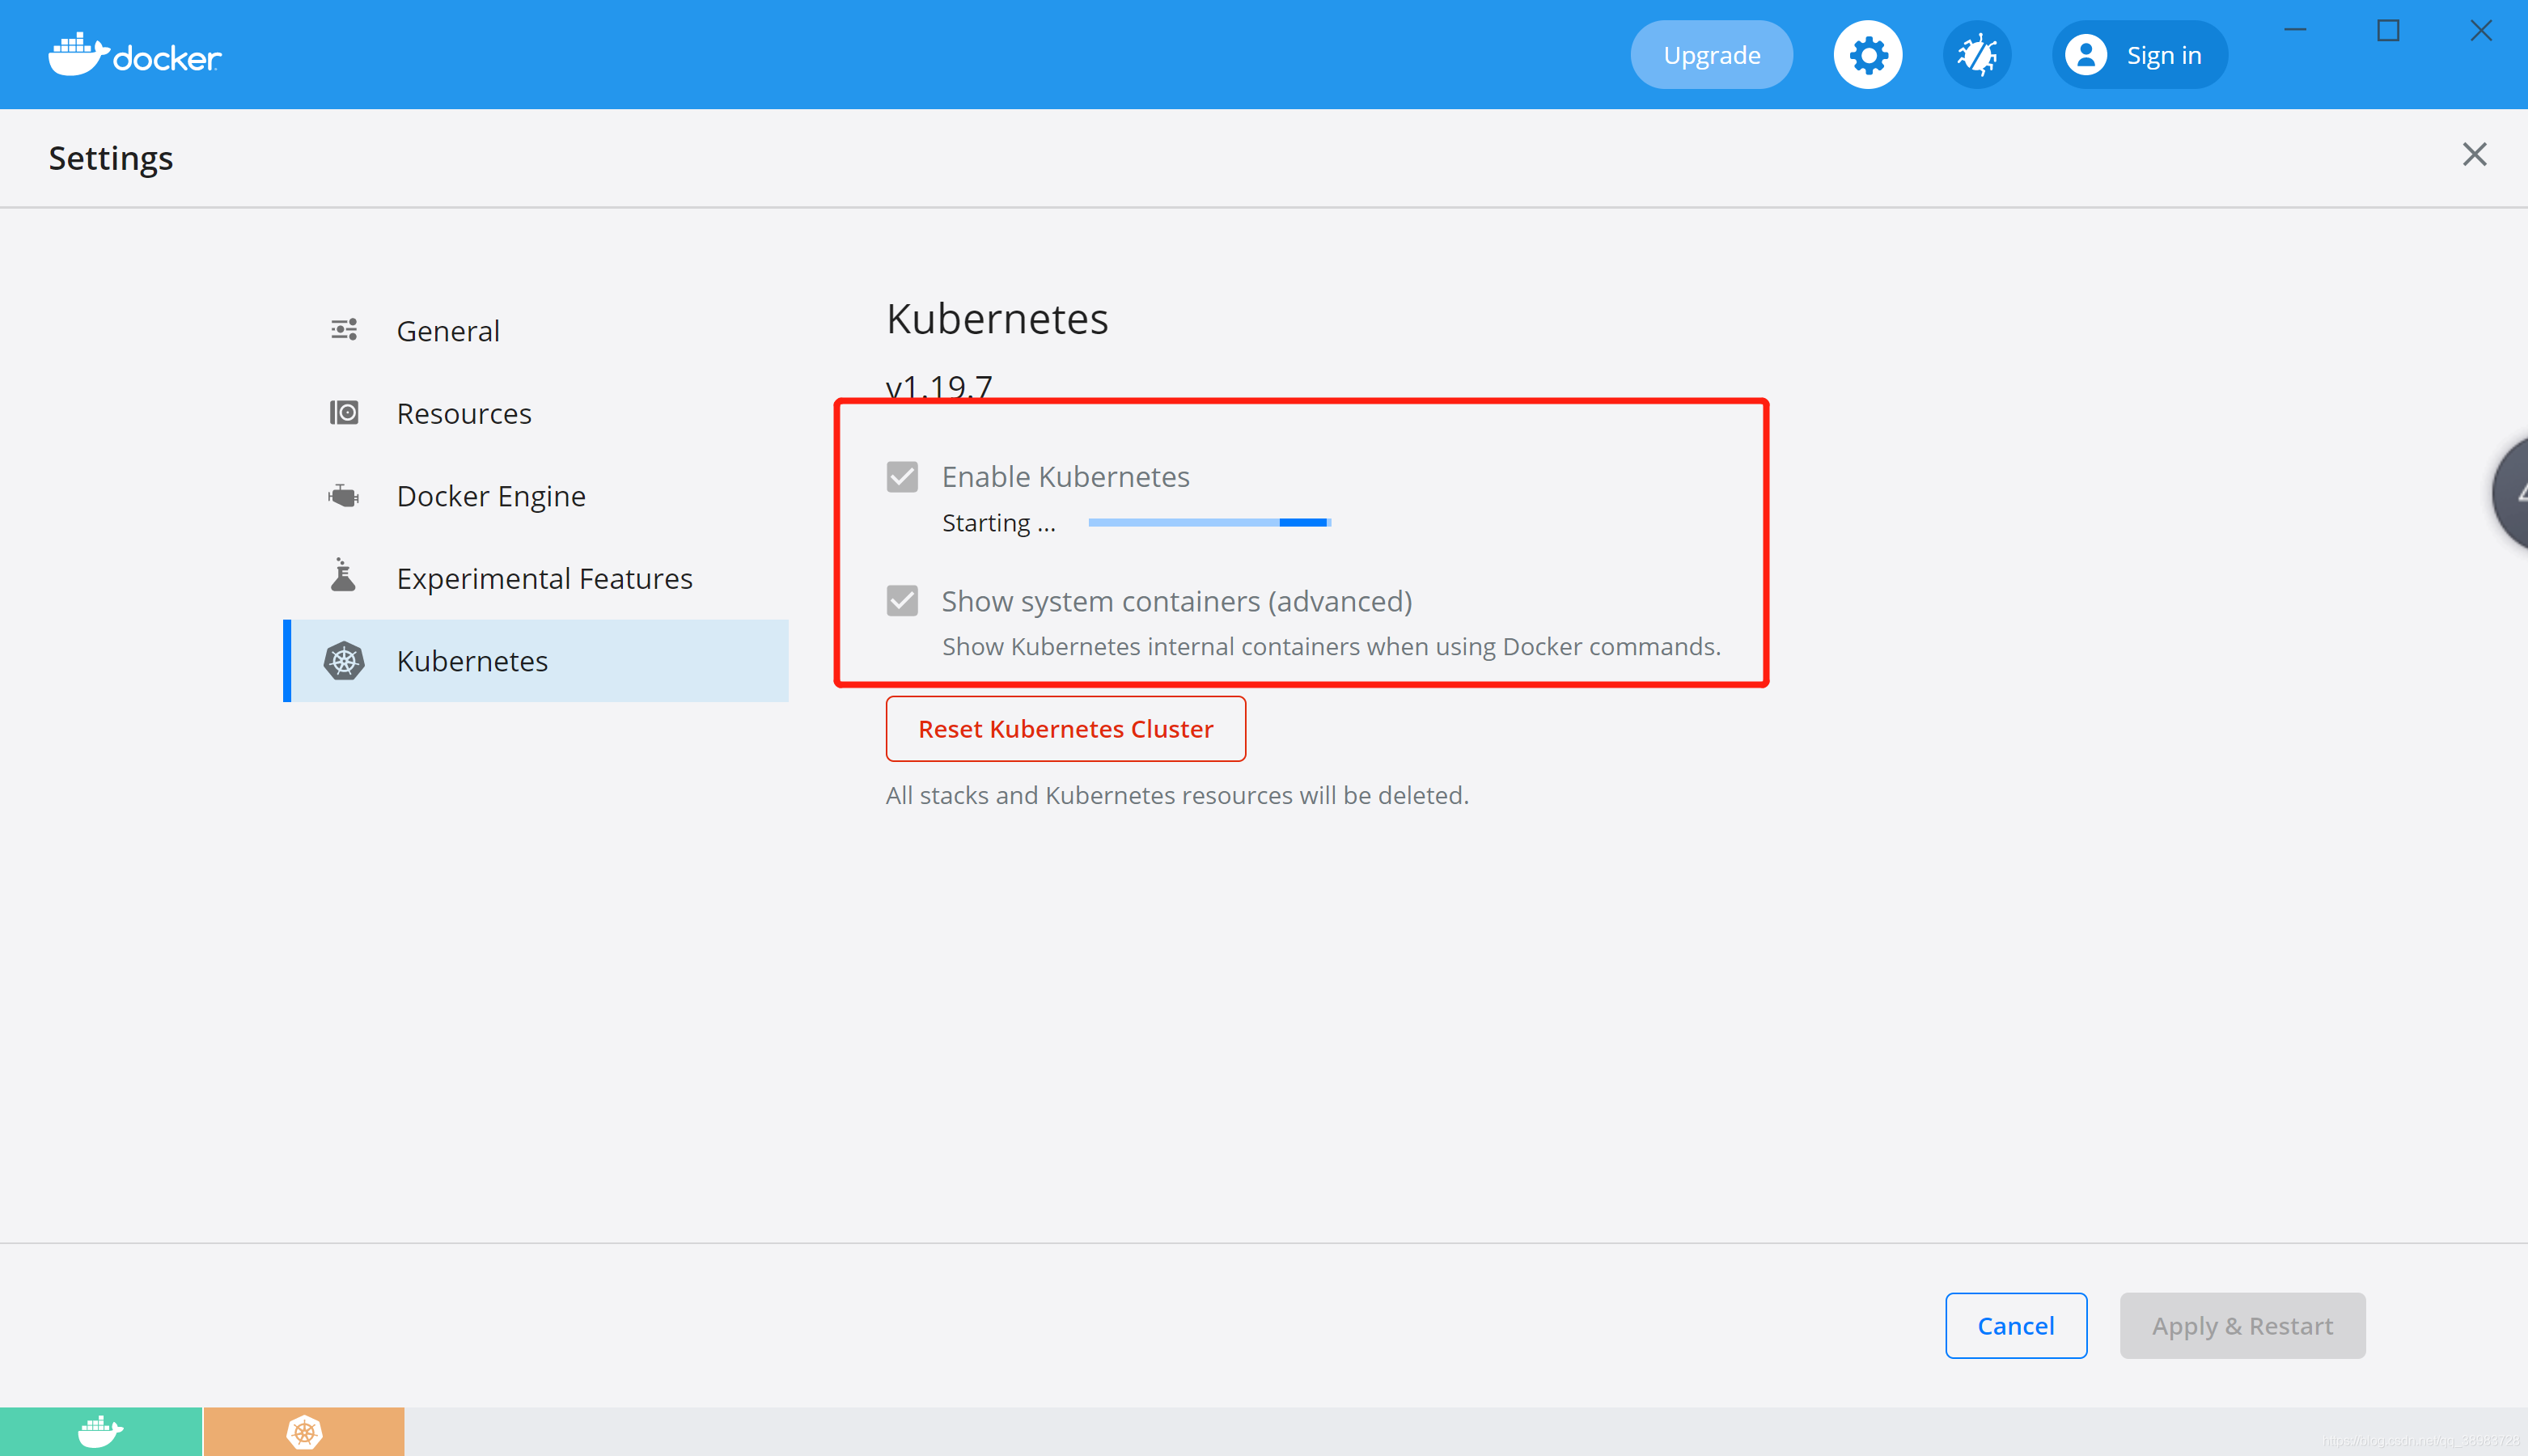Image resolution: width=2528 pixels, height=1456 pixels.
Task: Toggle Show system containers checkbox
Action: [x=902, y=601]
